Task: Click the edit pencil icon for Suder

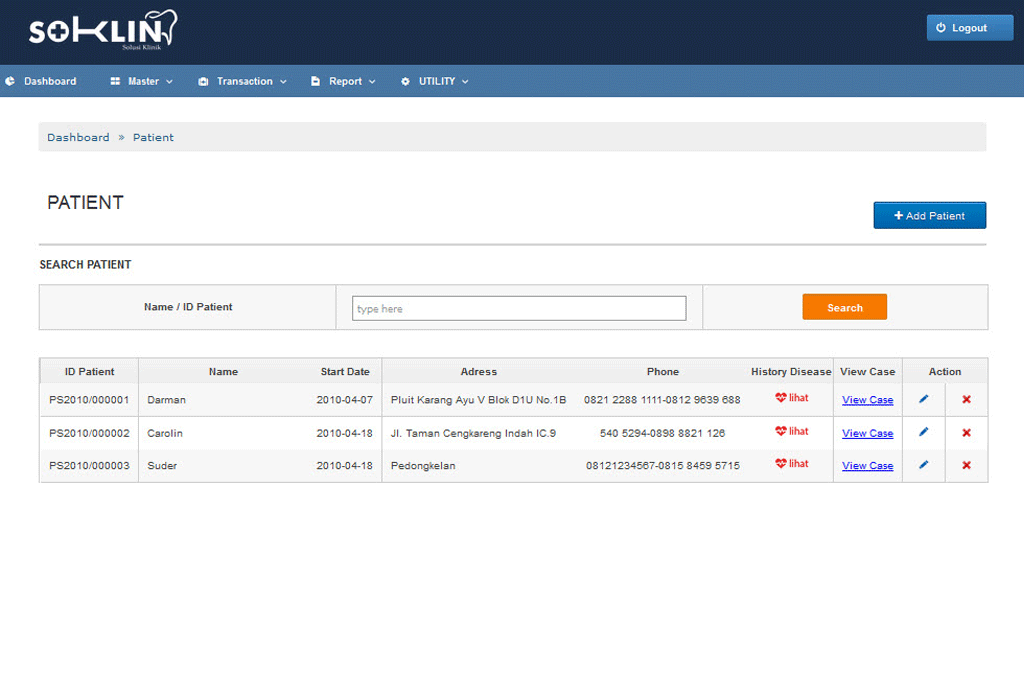Action: 924,465
